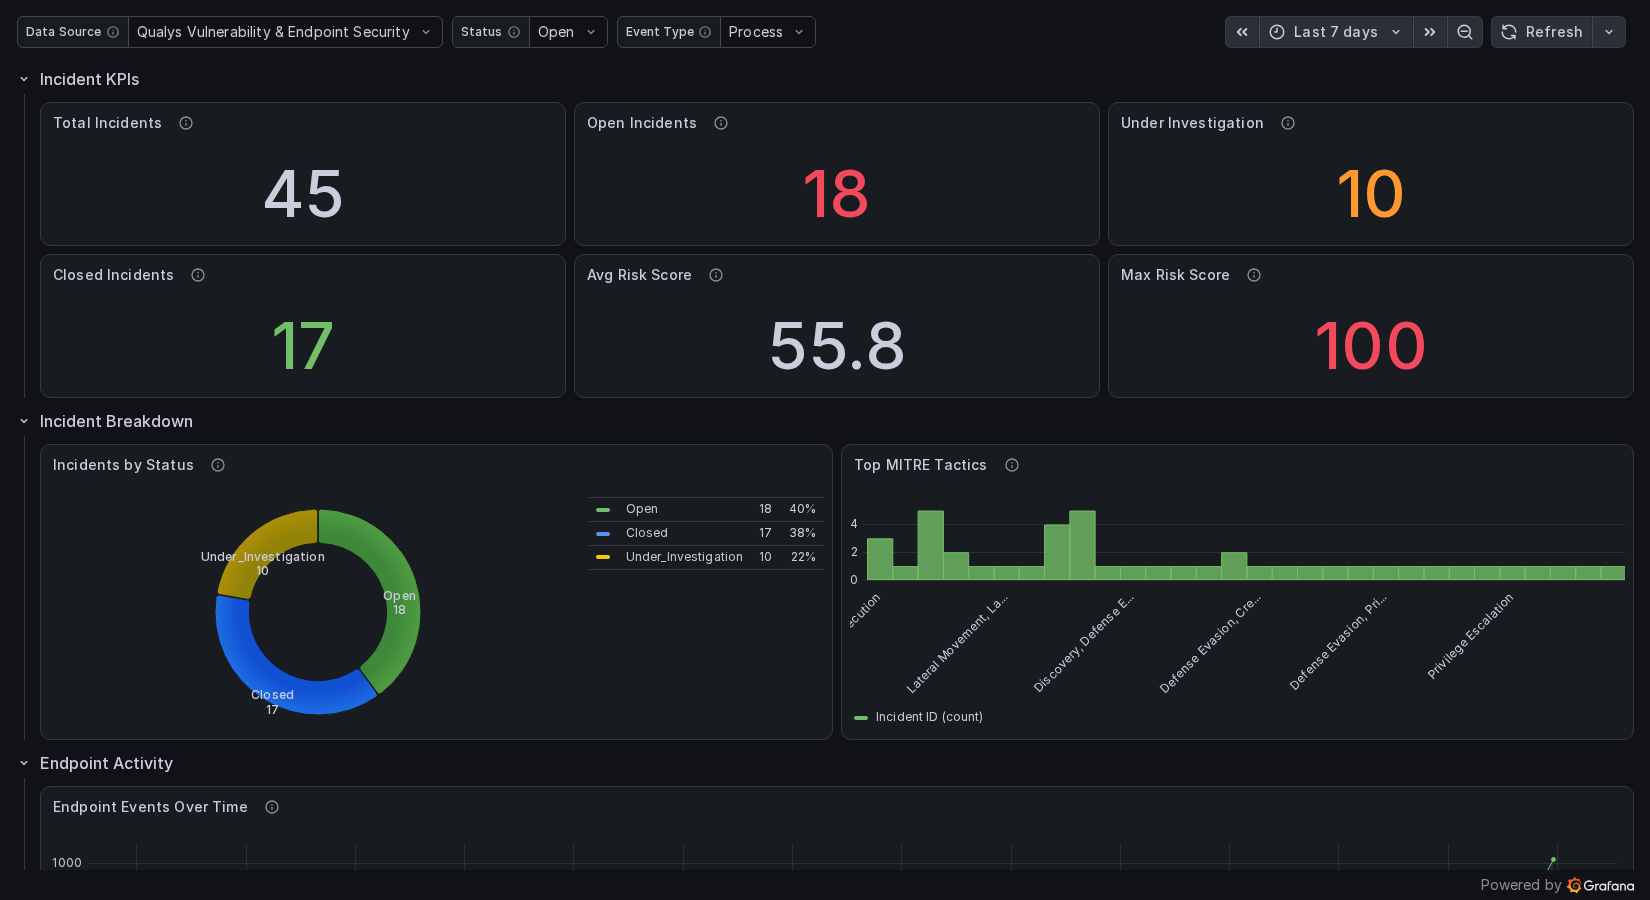Viewport: 1650px width, 900px height.
Task: Click the Incidents by Status panel title
Action: (123, 465)
